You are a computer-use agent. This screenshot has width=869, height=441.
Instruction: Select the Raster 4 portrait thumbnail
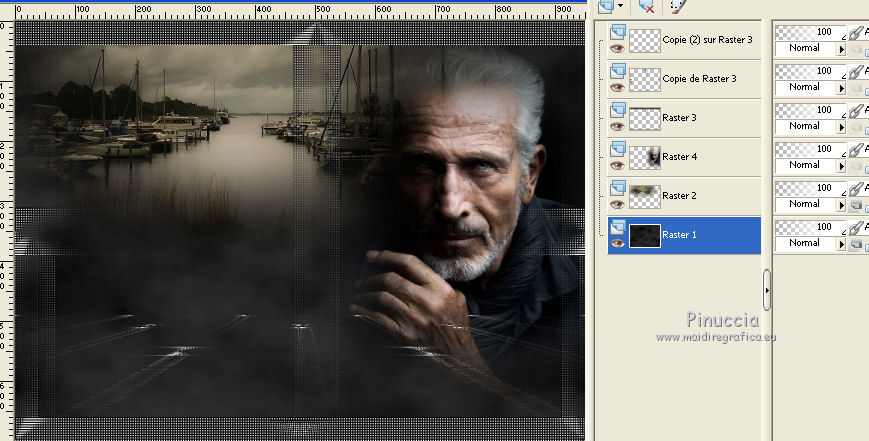[x=645, y=158]
